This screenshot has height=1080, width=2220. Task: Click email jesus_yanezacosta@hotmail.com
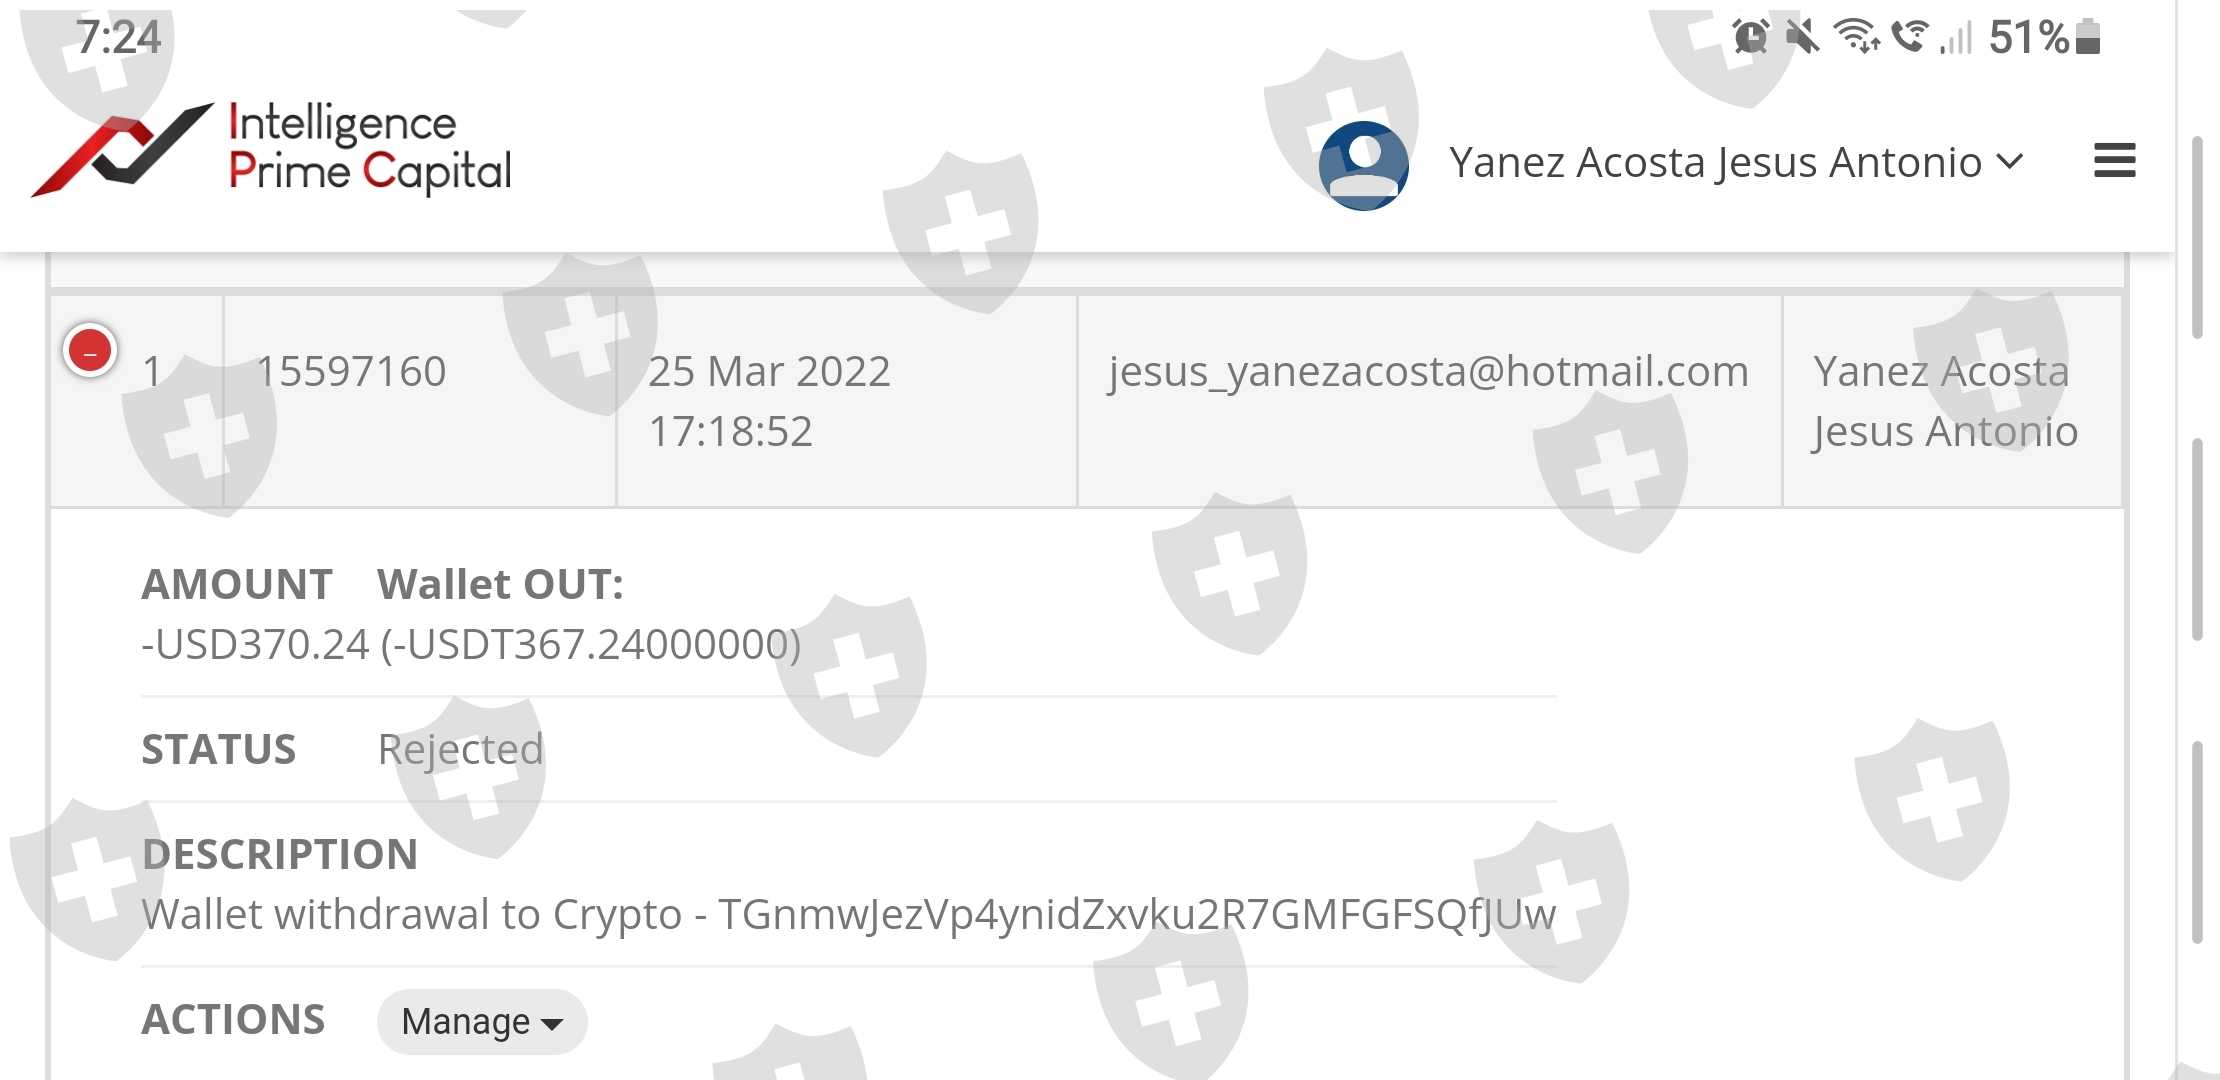(1428, 372)
